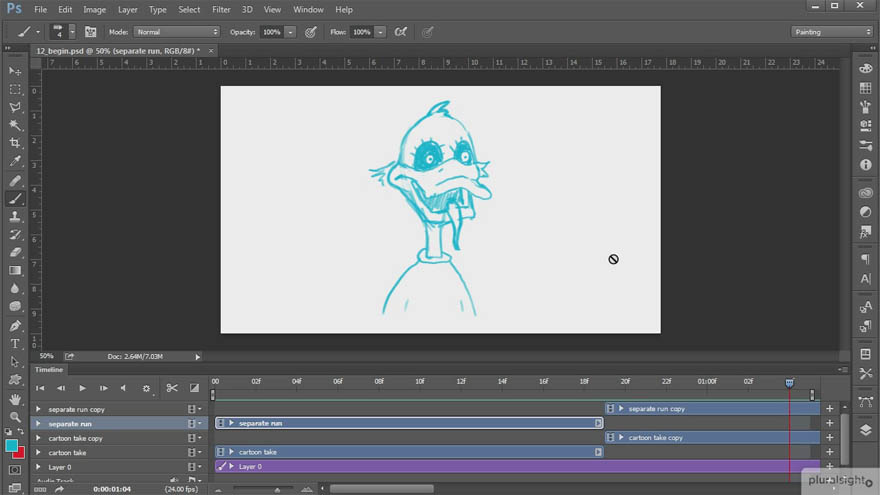Play the timeline animation
Image resolution: width=880 pixels, height=495 pixels.
click(x=82, y=388)
